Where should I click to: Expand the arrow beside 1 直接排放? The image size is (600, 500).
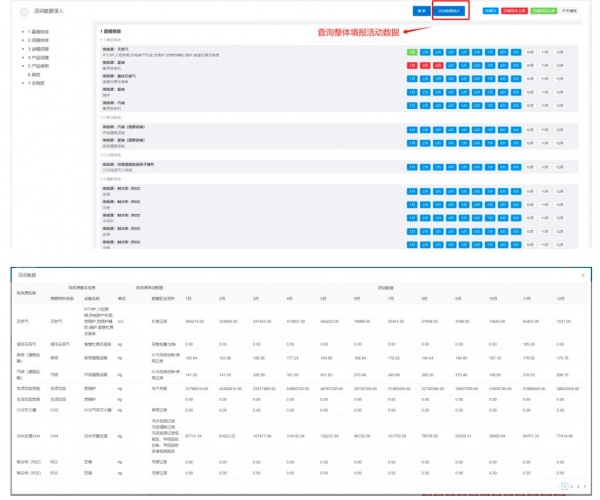click(23, 32)
